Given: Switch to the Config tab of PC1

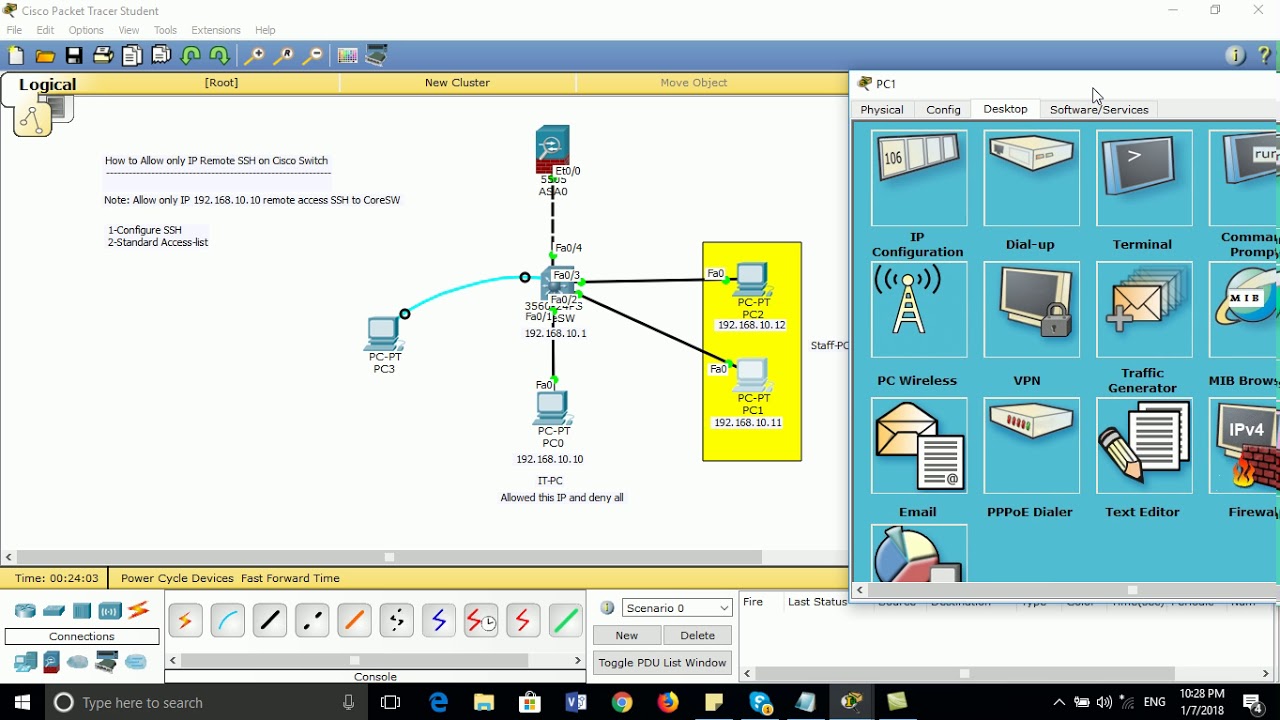Looking at the screenshot, I should [x=943, y=109].
